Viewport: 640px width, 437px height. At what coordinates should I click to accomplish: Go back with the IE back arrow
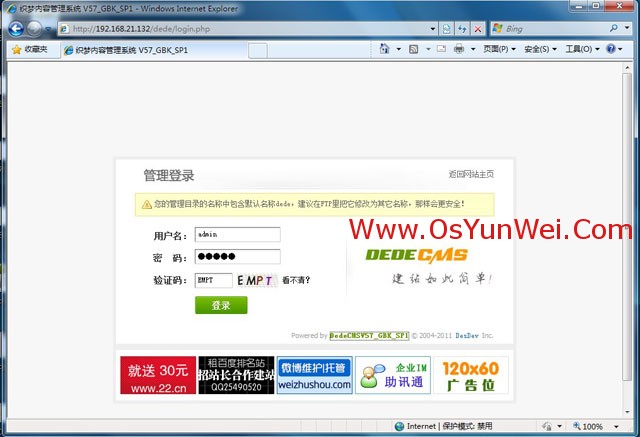16,29
